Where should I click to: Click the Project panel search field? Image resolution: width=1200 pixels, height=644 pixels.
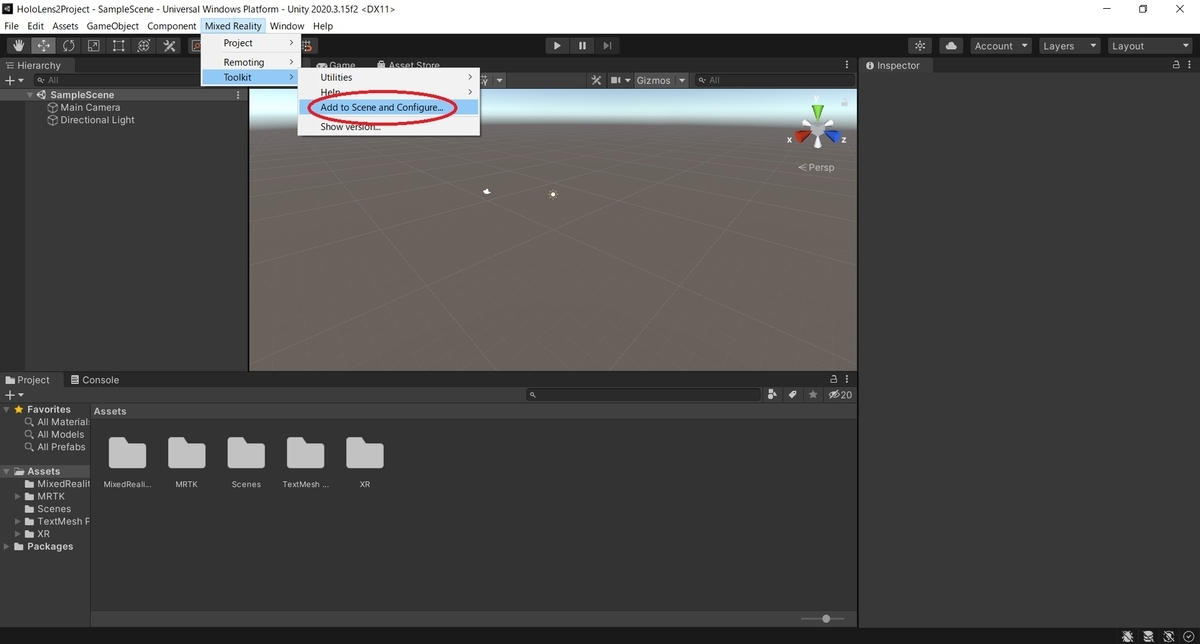(645, 395)
